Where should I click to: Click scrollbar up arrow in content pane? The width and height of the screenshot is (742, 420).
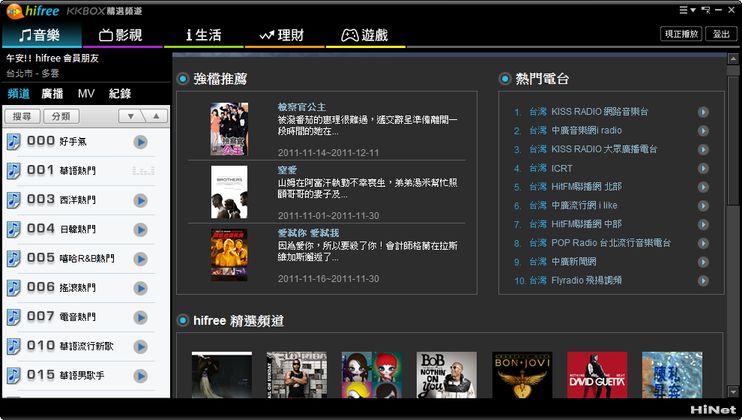tap(733, 59)
